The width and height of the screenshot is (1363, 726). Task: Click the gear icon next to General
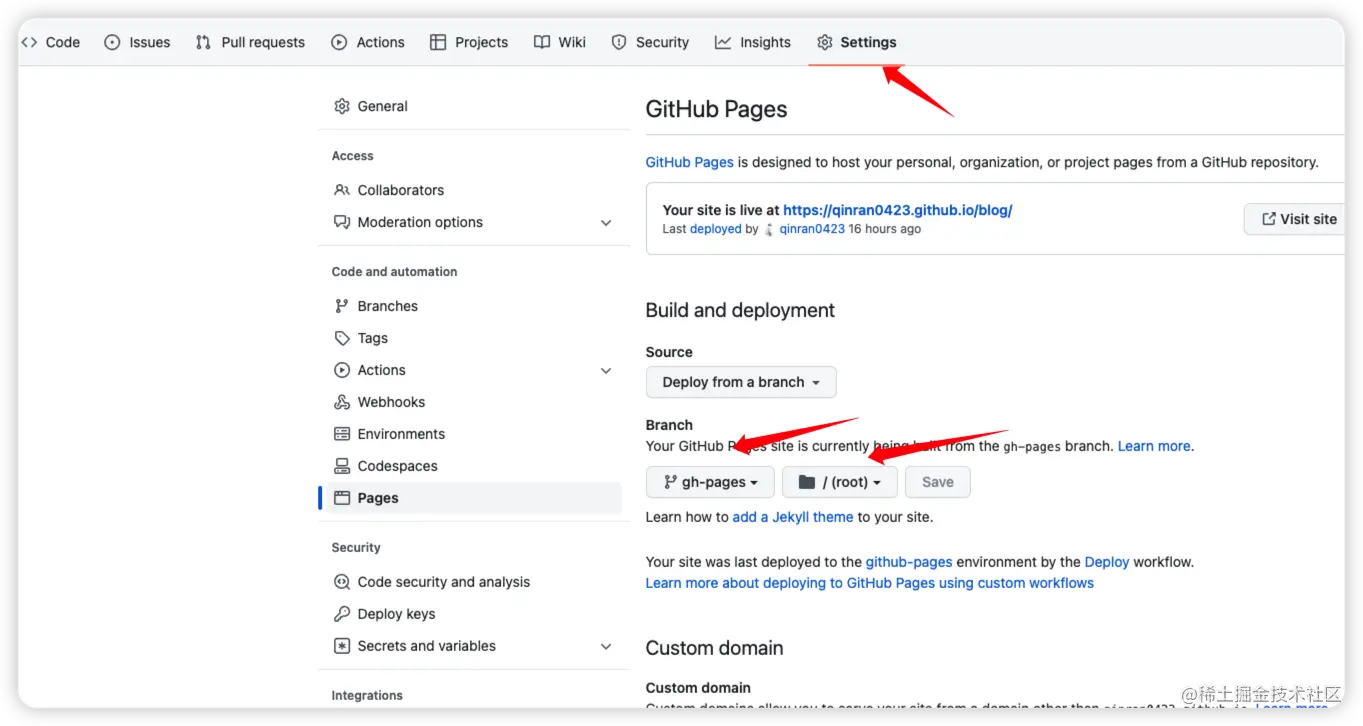[342, 106]
